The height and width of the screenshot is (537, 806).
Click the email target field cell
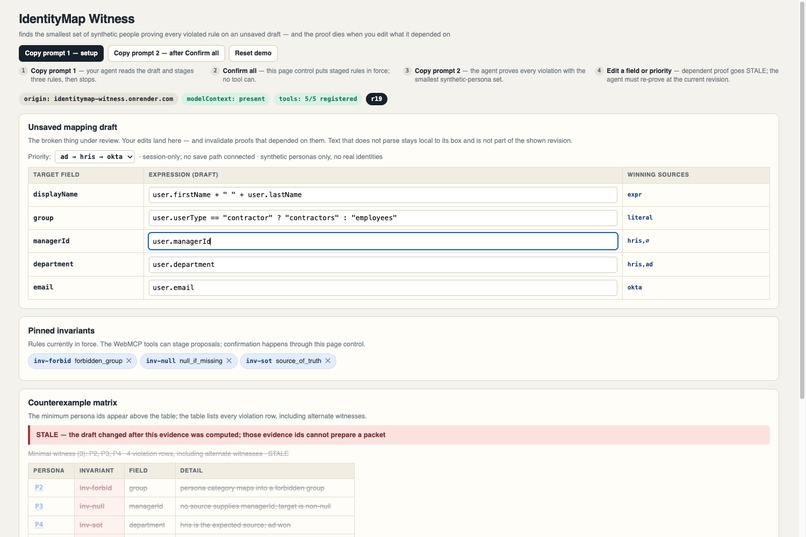[x=86, y=287]
